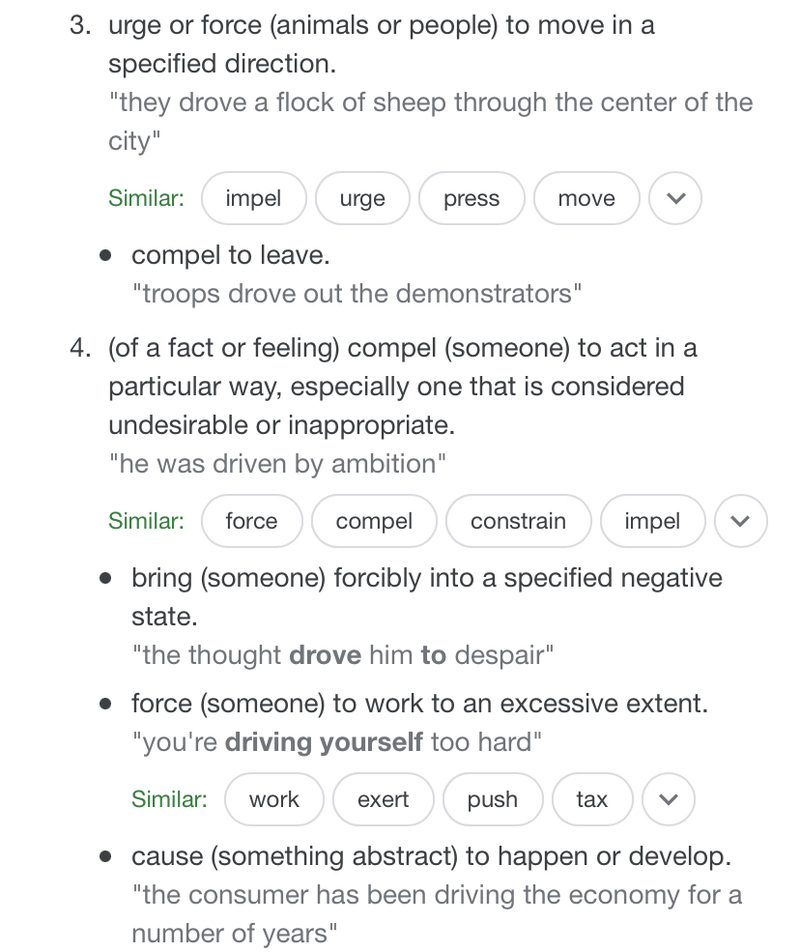The width and height of the screenshot is (800, 952).
Task: Click the 'Similar:' label beside 'work'
Action: coord(169,799)
